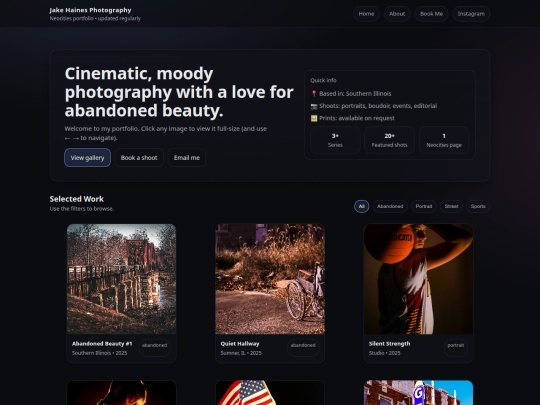Image resolution: width=540 pixels, height=405 pixels.
Task: Filter gallery by Abandoned
Action: [x=390, y=206]
